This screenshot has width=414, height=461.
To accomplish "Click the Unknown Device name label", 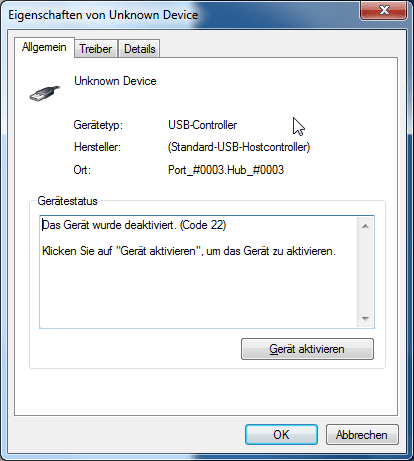I will point(115,81).
